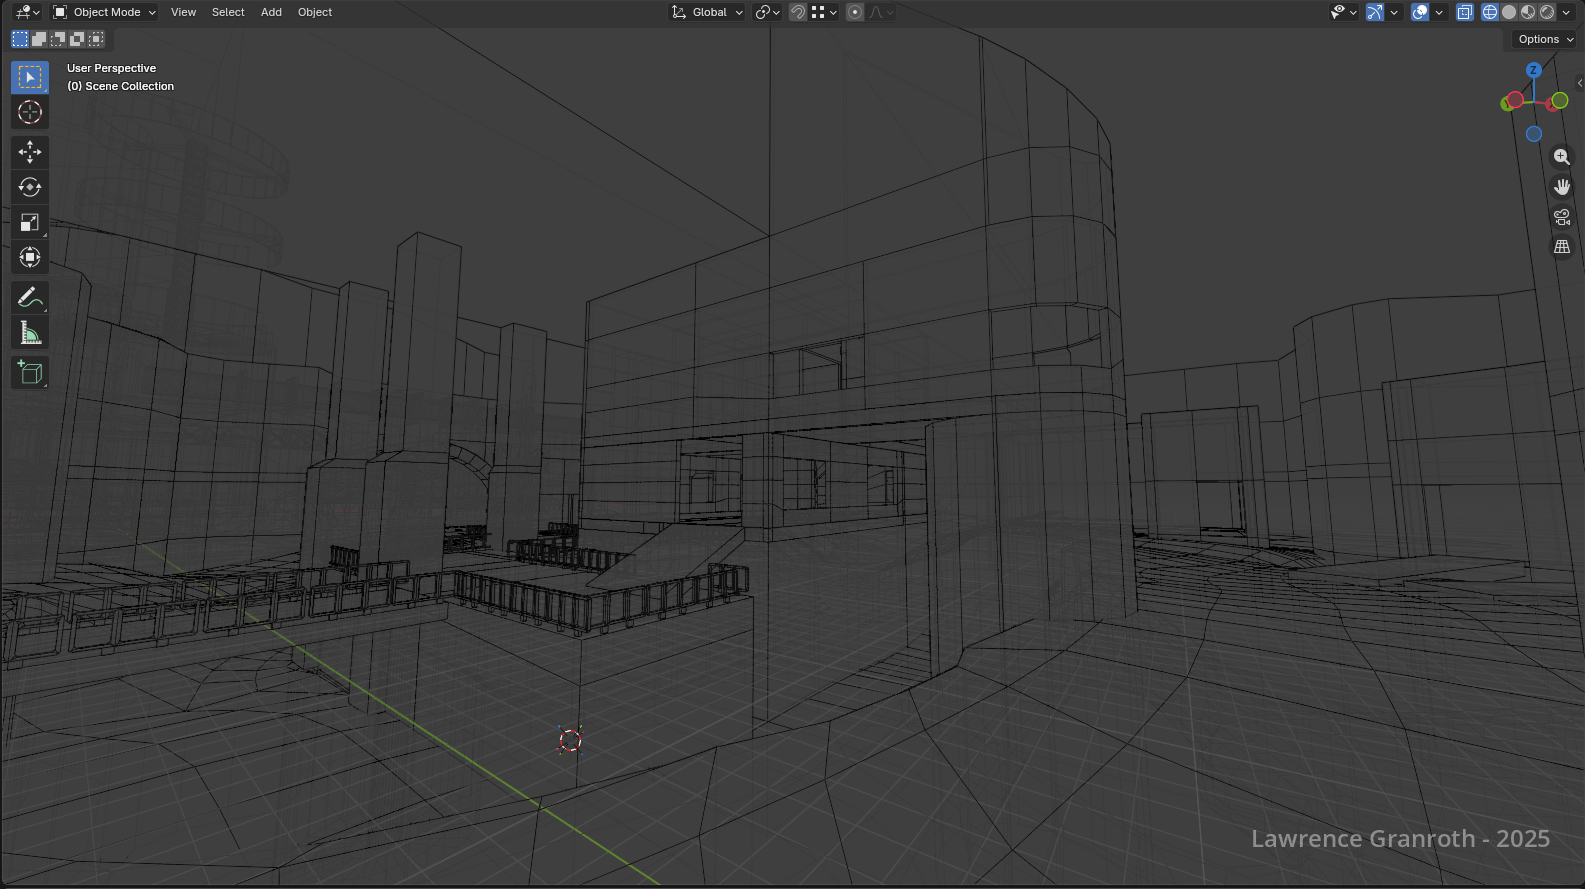1585x889 pixels.
Task: Click the hand pan view icon
Action: coord(1561,187)
